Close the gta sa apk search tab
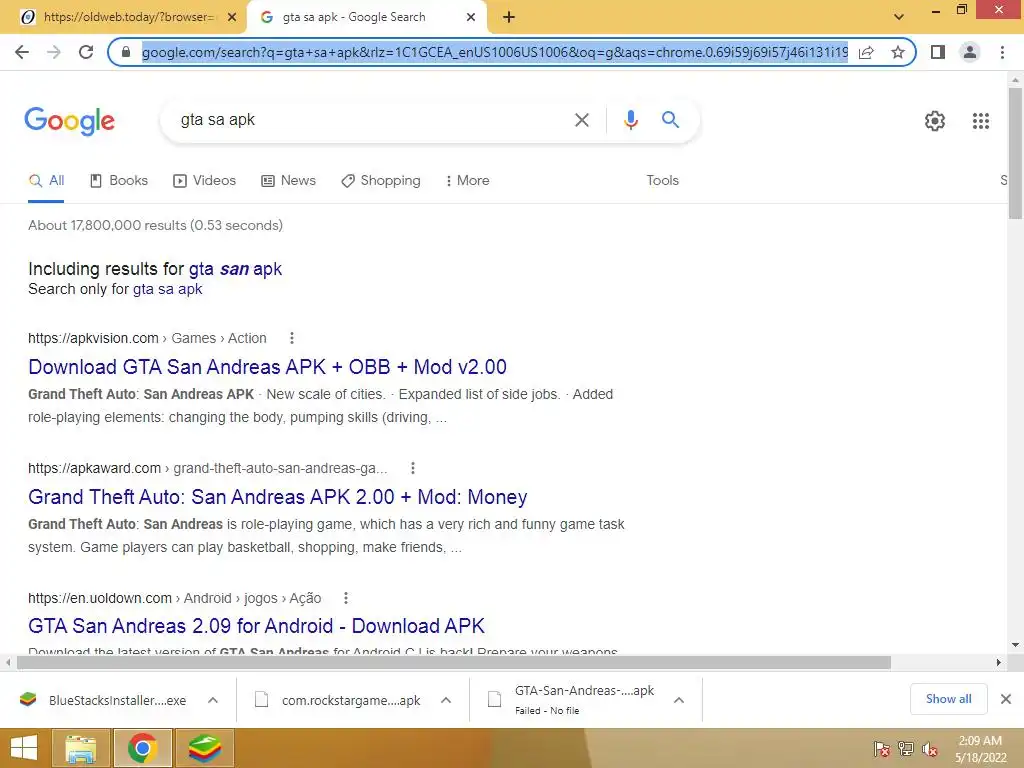This screenshot has height=768, width=1024. click(471, 18)
